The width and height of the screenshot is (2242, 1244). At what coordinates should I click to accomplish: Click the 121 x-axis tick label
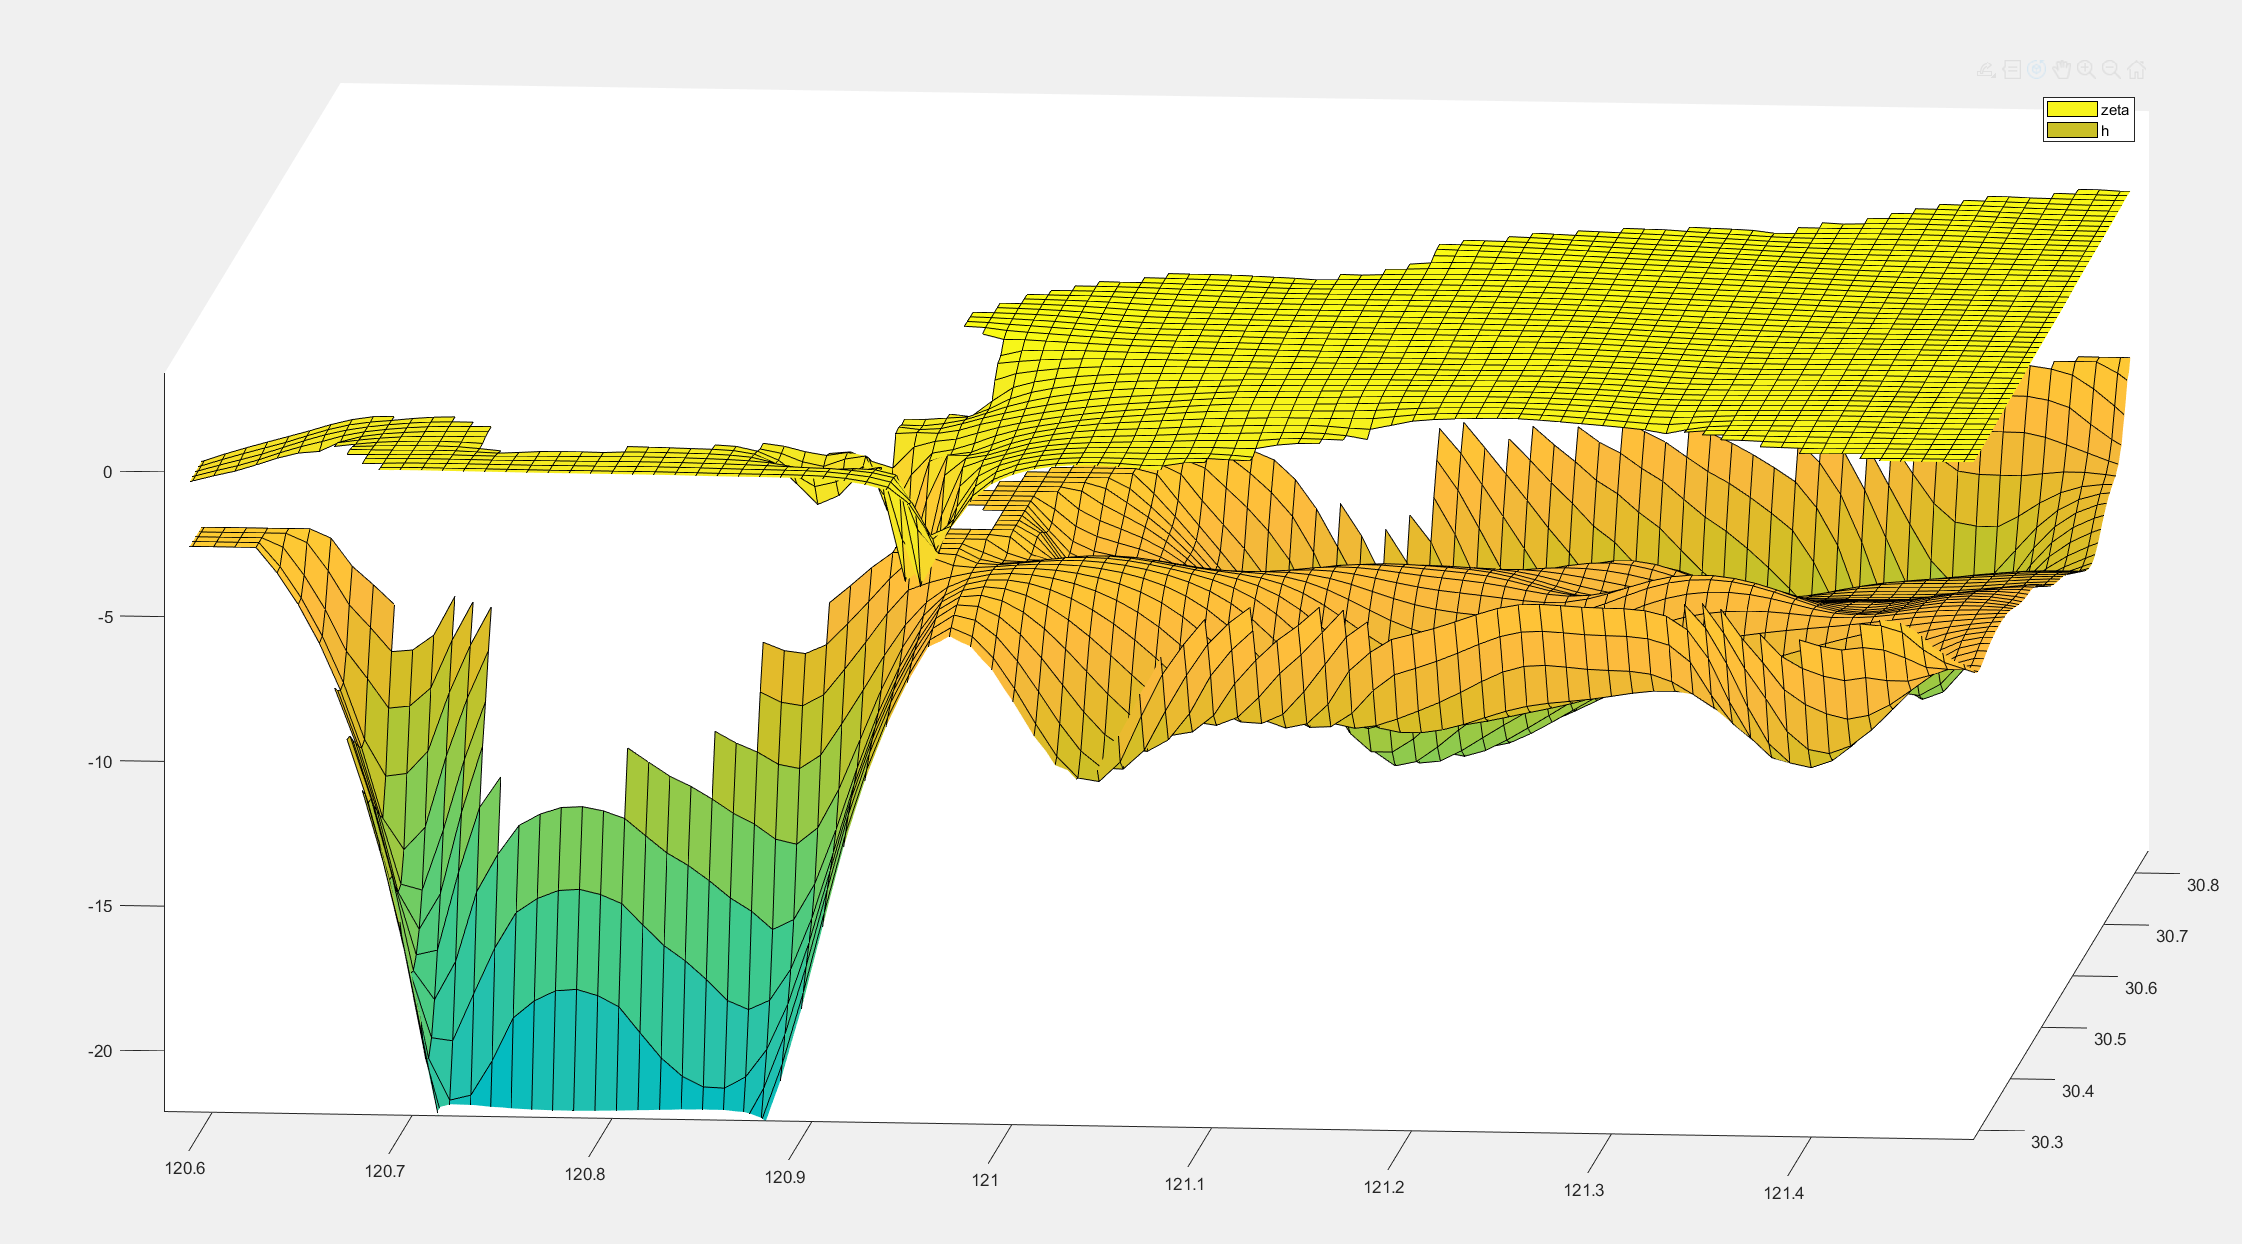pyautogui.click(x=985, y=1180)
